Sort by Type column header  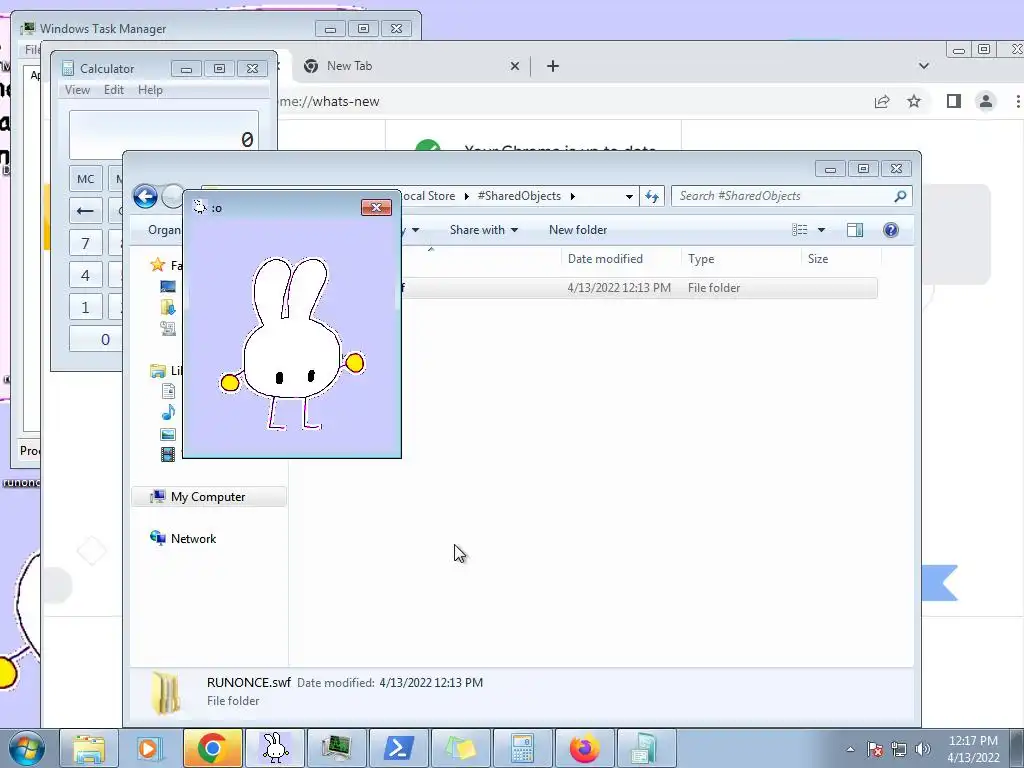click(741, 259)
